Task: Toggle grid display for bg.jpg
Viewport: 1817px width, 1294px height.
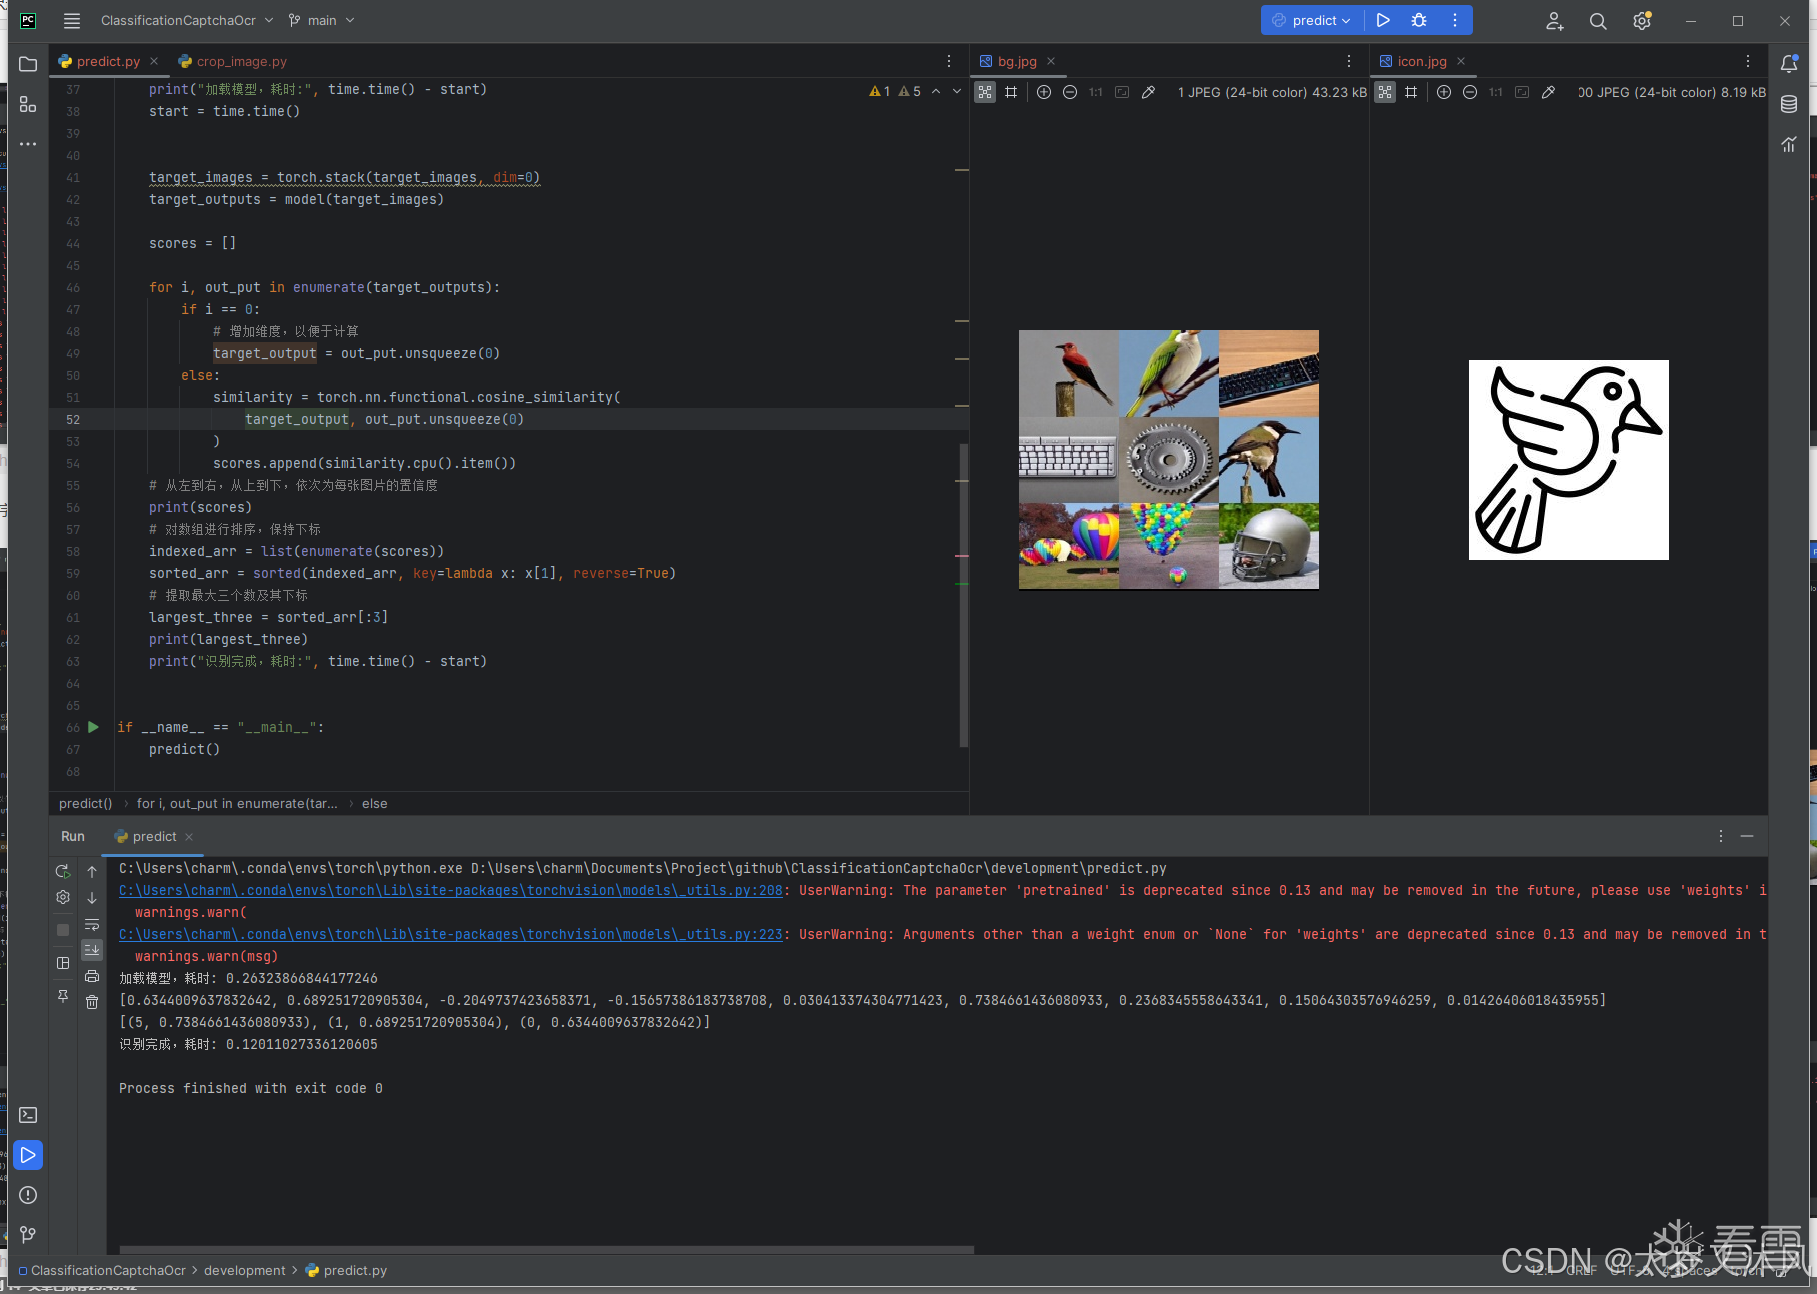Action: click(x=1011, y=92)
